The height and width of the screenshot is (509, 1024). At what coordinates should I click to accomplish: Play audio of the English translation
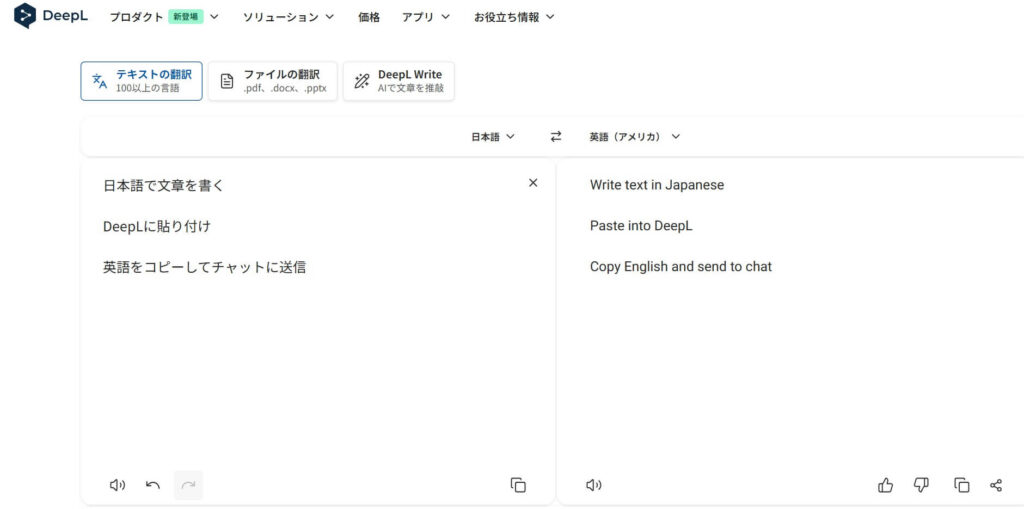[594, 485]
